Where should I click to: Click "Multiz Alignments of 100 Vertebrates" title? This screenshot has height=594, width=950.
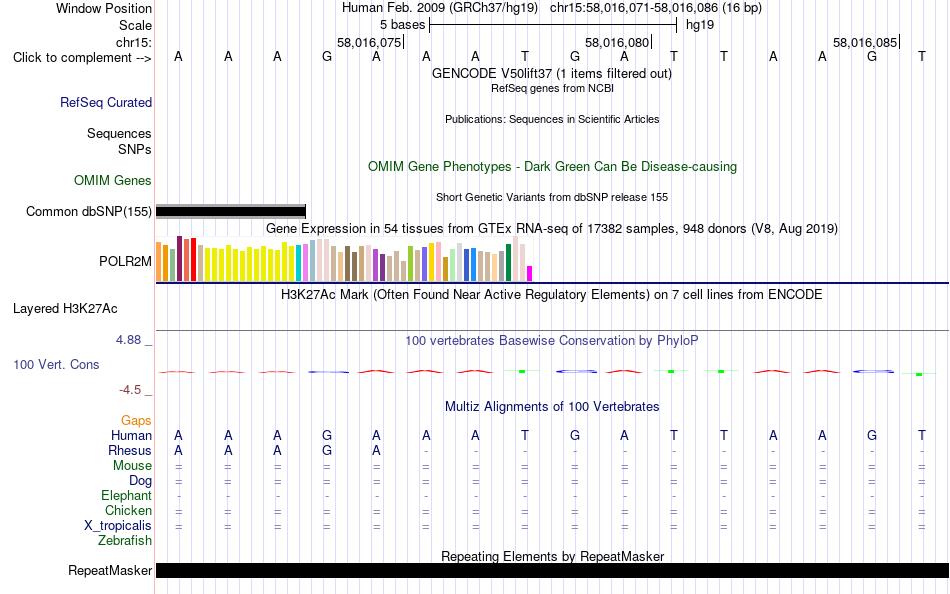(x=552, y=407)
